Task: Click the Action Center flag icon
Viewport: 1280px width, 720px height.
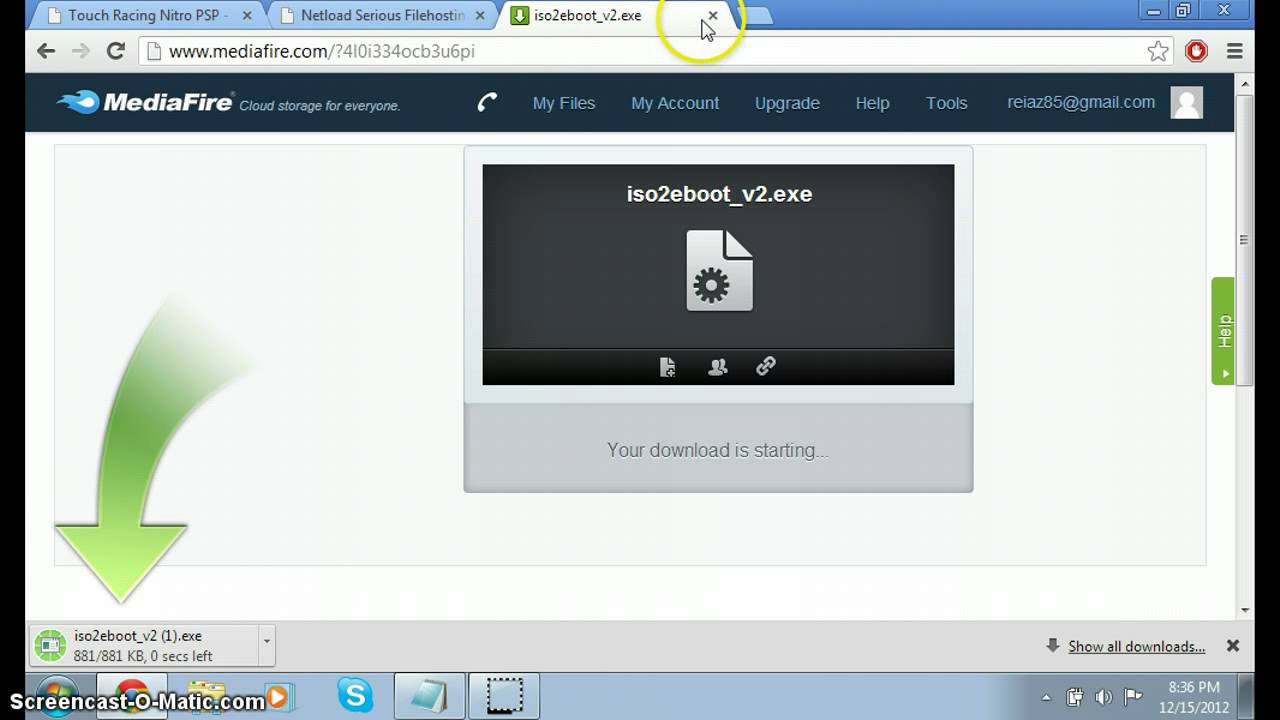Action: pyautogui.click(x=1133, y=697)
